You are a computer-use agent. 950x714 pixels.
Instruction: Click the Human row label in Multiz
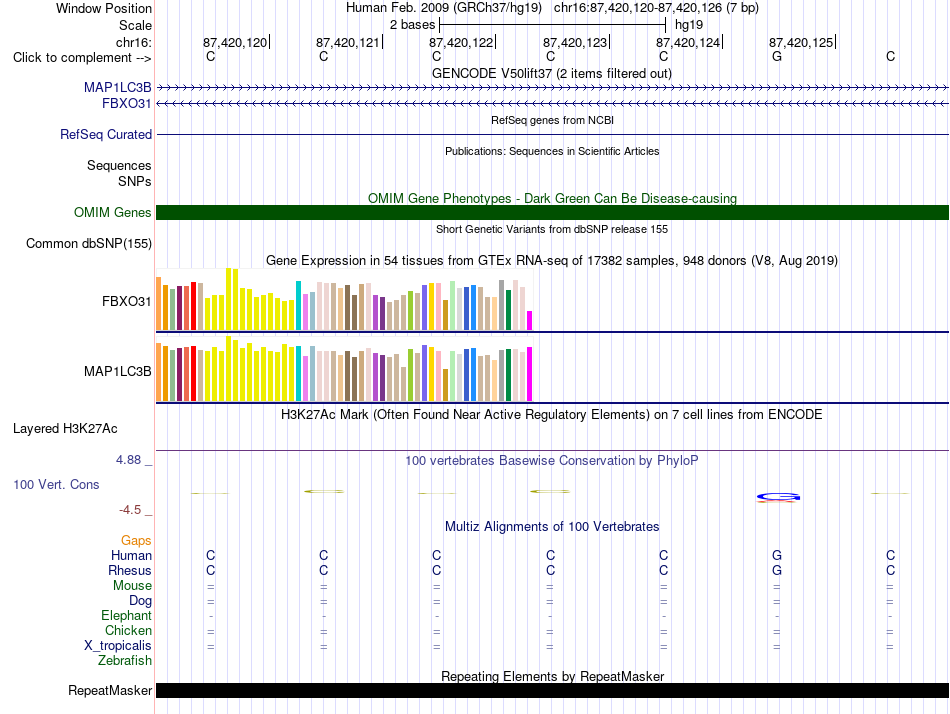click(x=131, y=555)
